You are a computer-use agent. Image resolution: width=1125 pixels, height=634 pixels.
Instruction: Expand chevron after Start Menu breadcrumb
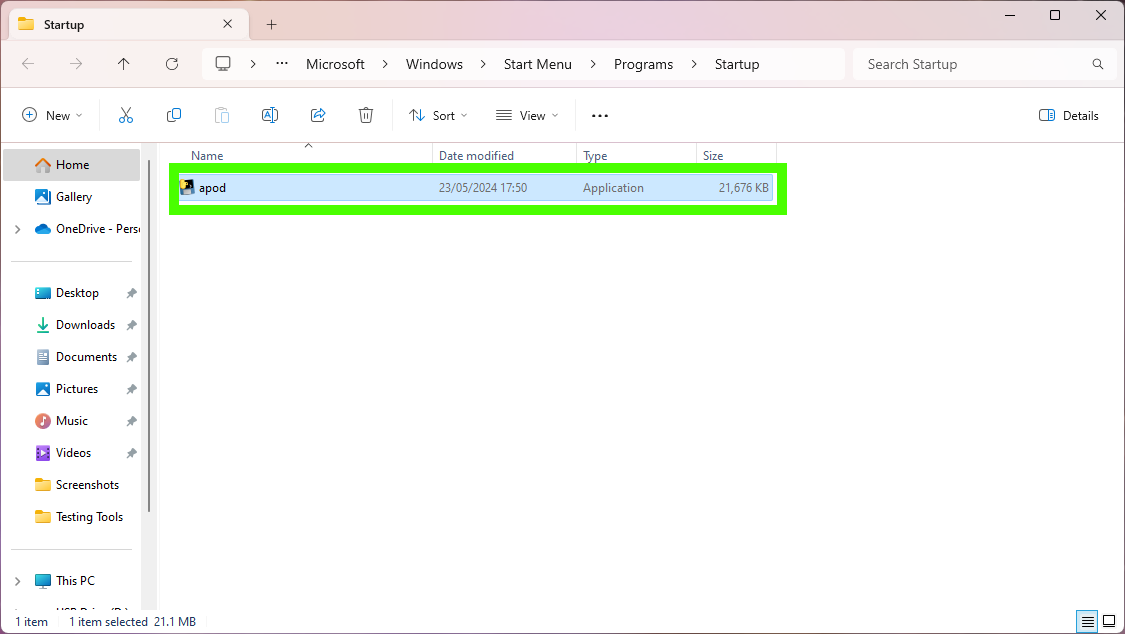coord(593,64)
